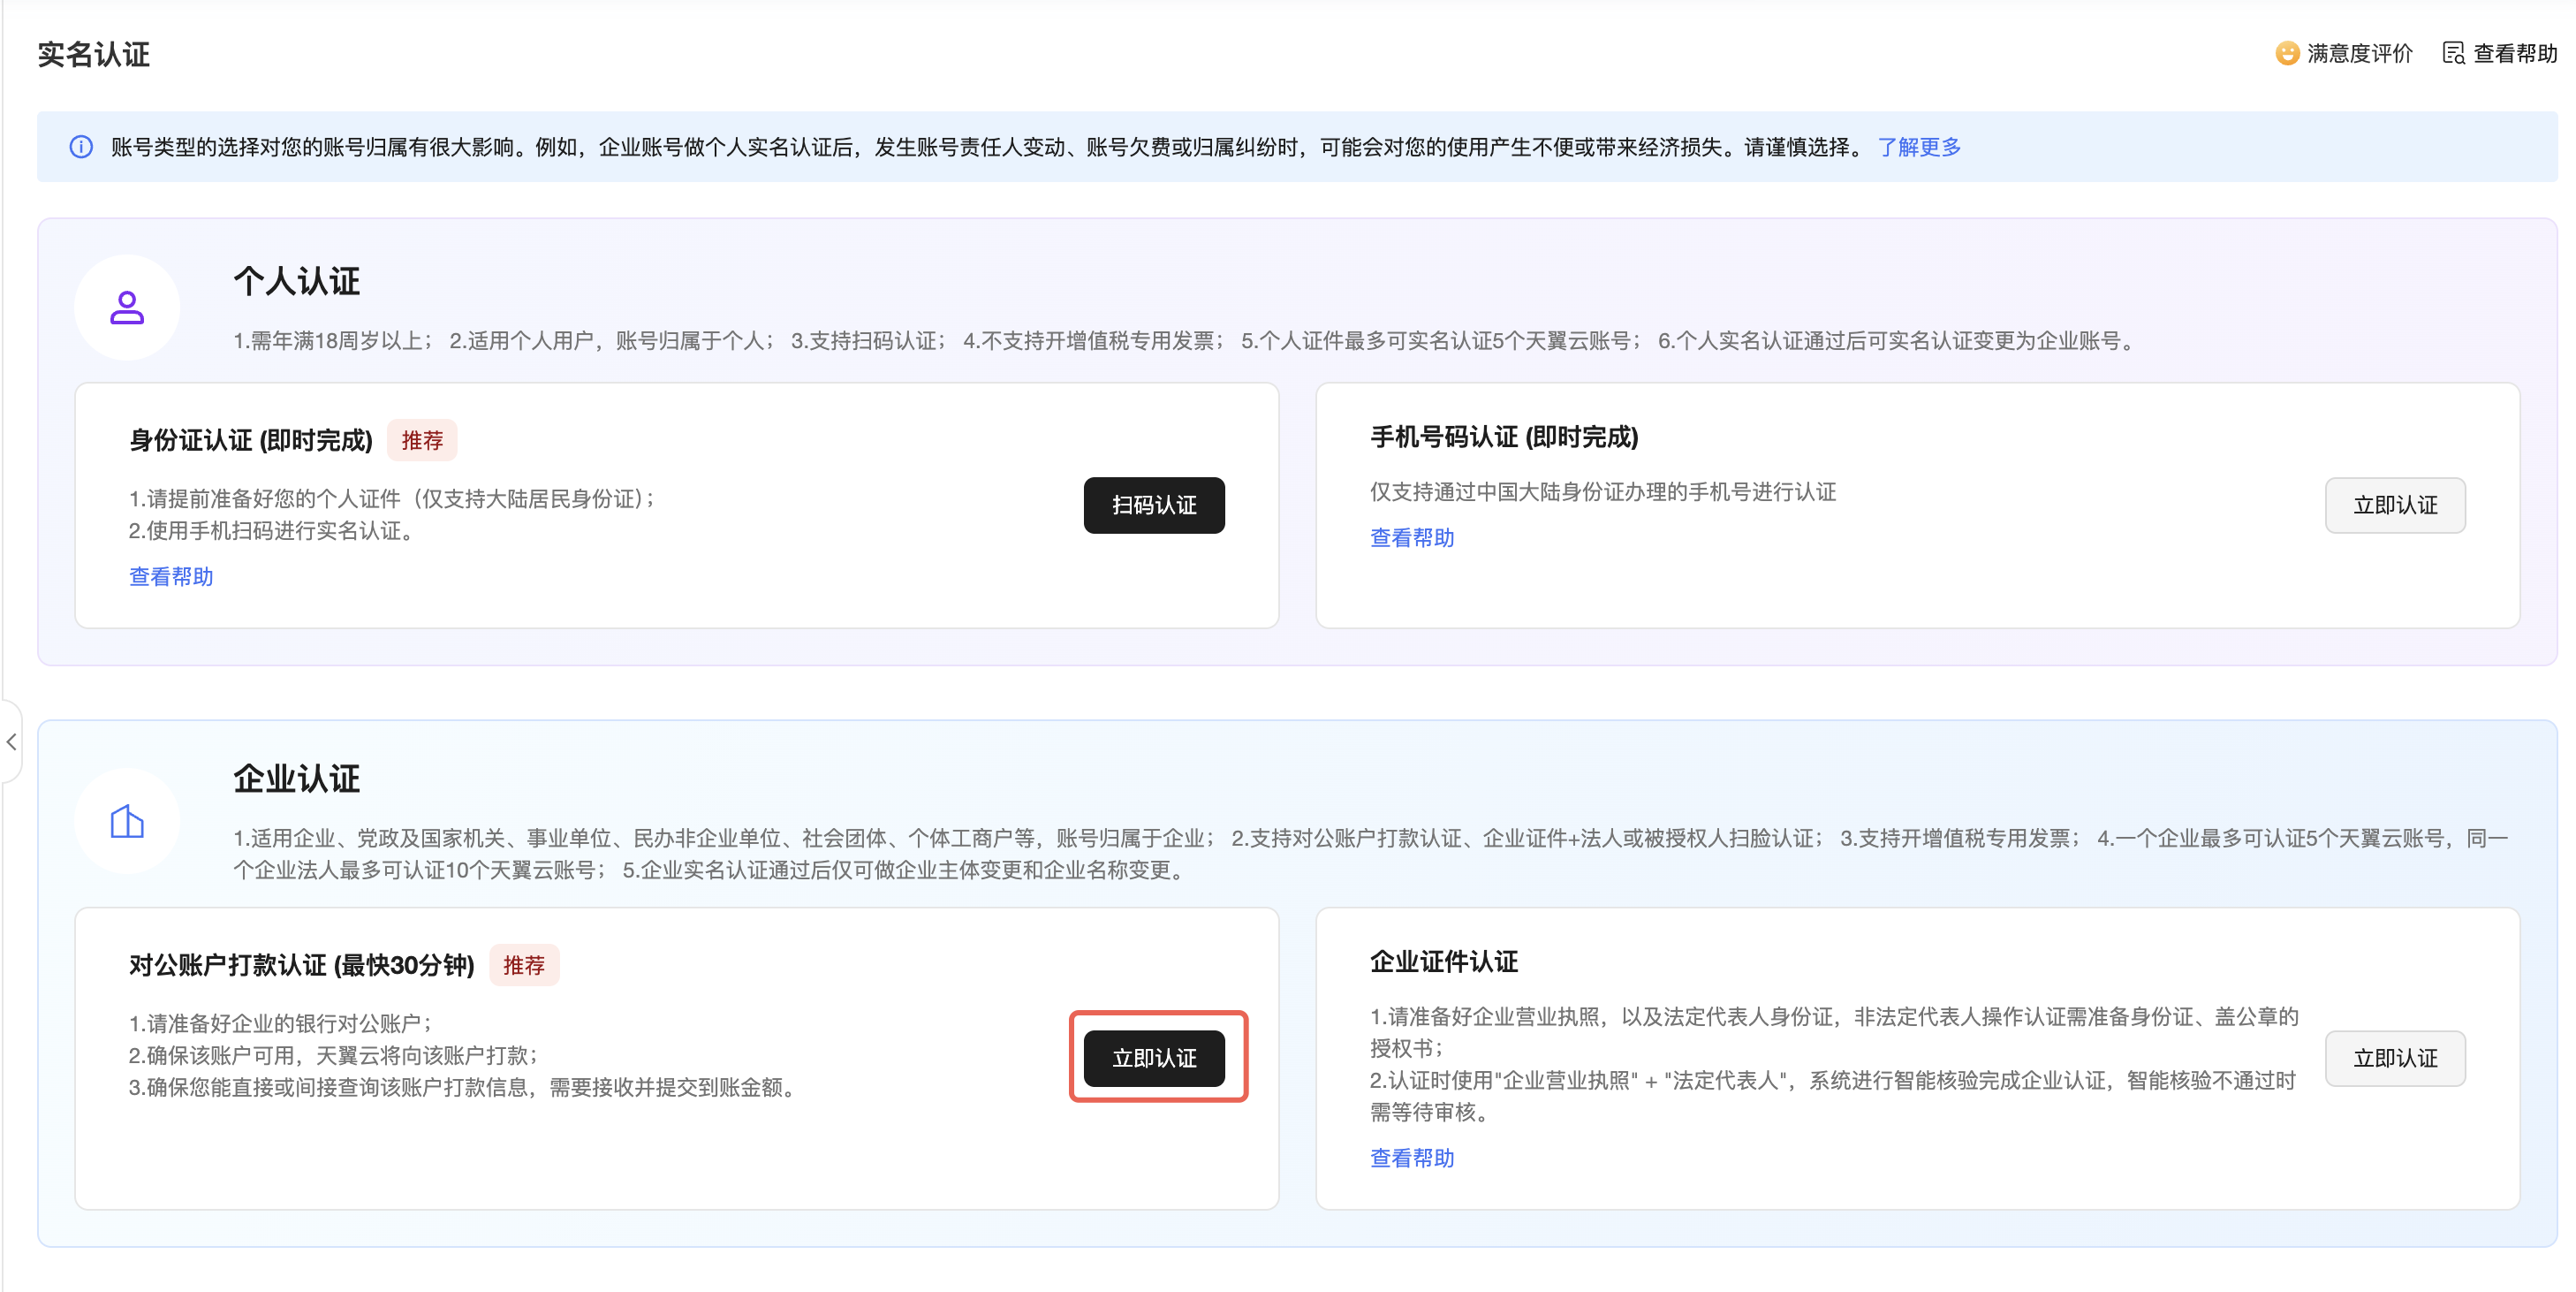Click the help document icon at top right

2453,53
